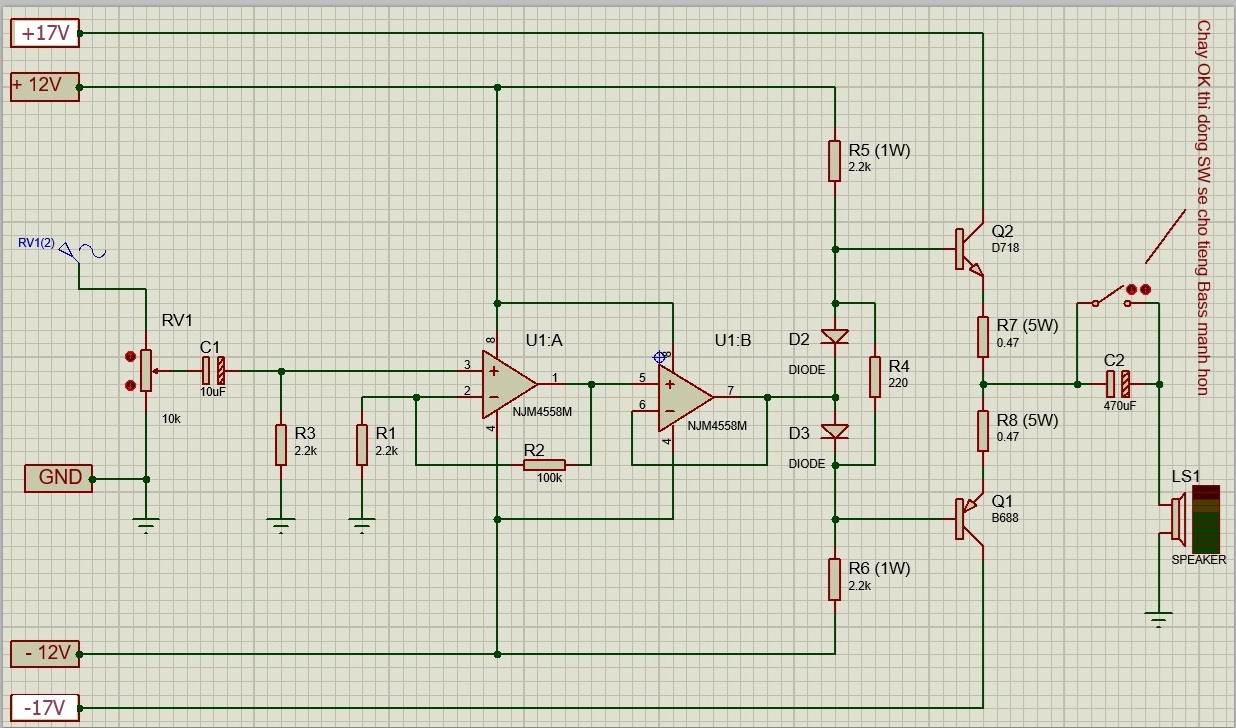The width and height of the screenshot is (1236, 728).
Task: Click the U1:A op-amp triangle
Action: pos(508,384)
